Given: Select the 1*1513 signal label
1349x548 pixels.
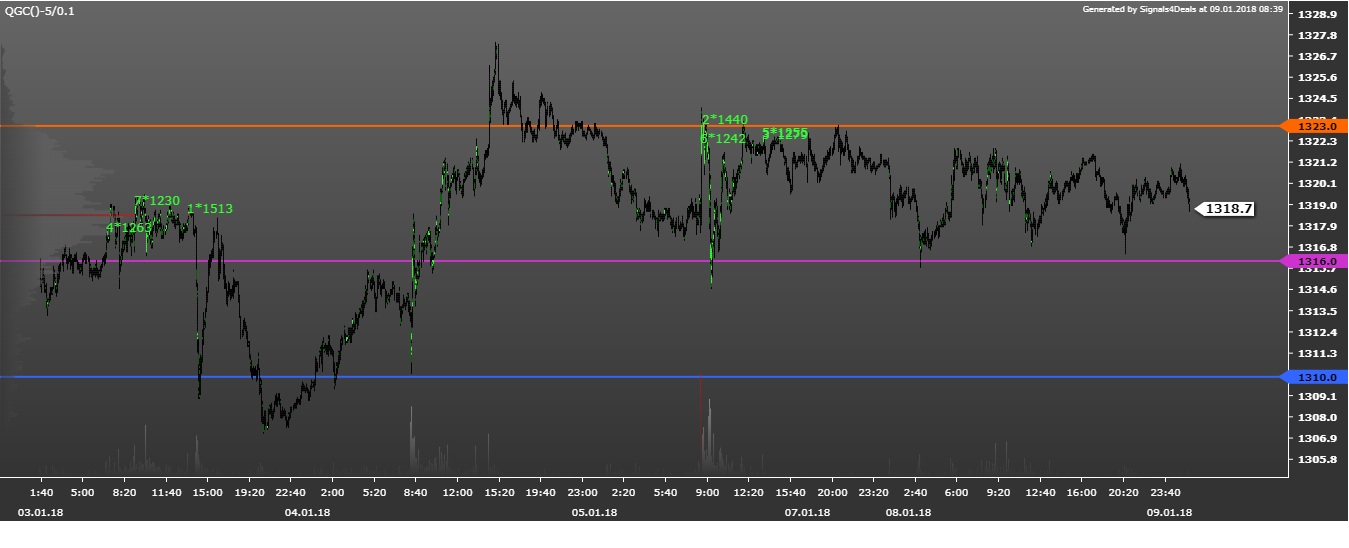Looking at the screenshot, I should (x=210, y=209).
